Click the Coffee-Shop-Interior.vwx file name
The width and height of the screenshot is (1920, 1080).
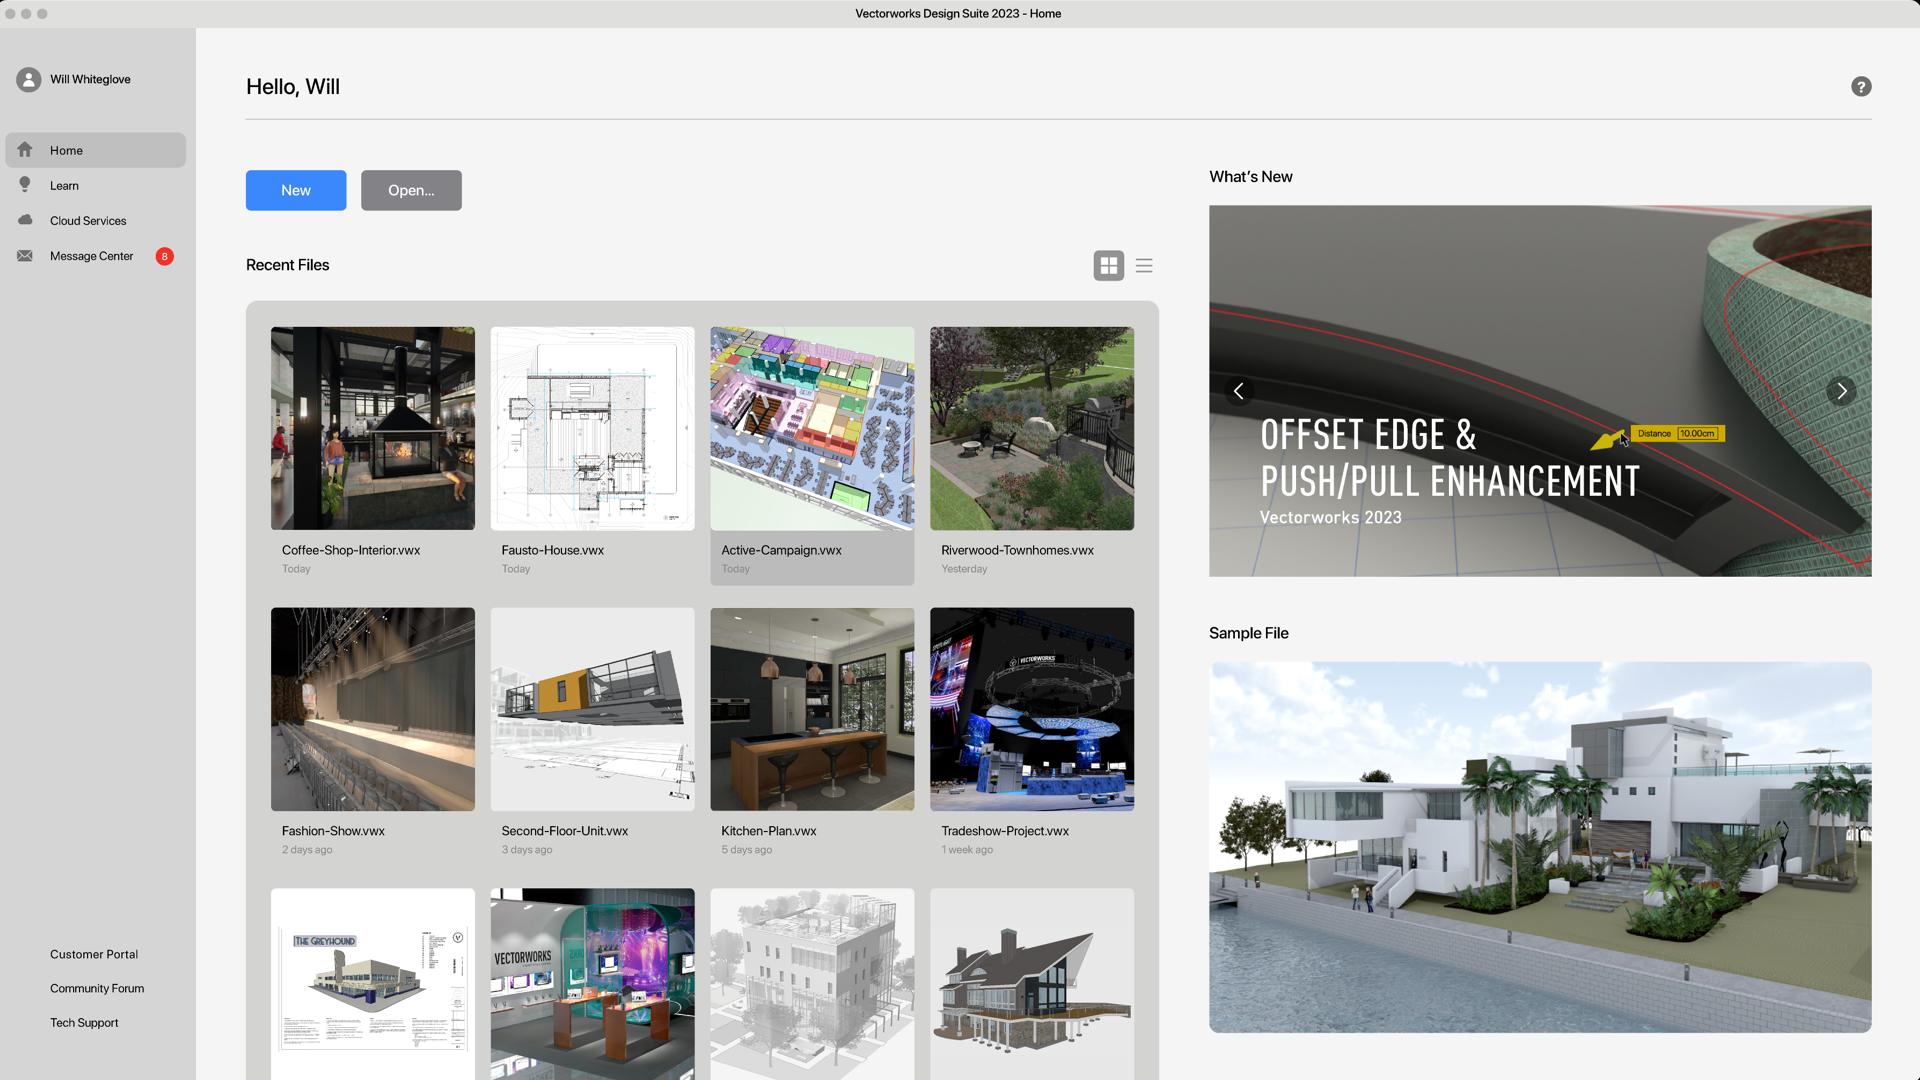coord(351,550)
